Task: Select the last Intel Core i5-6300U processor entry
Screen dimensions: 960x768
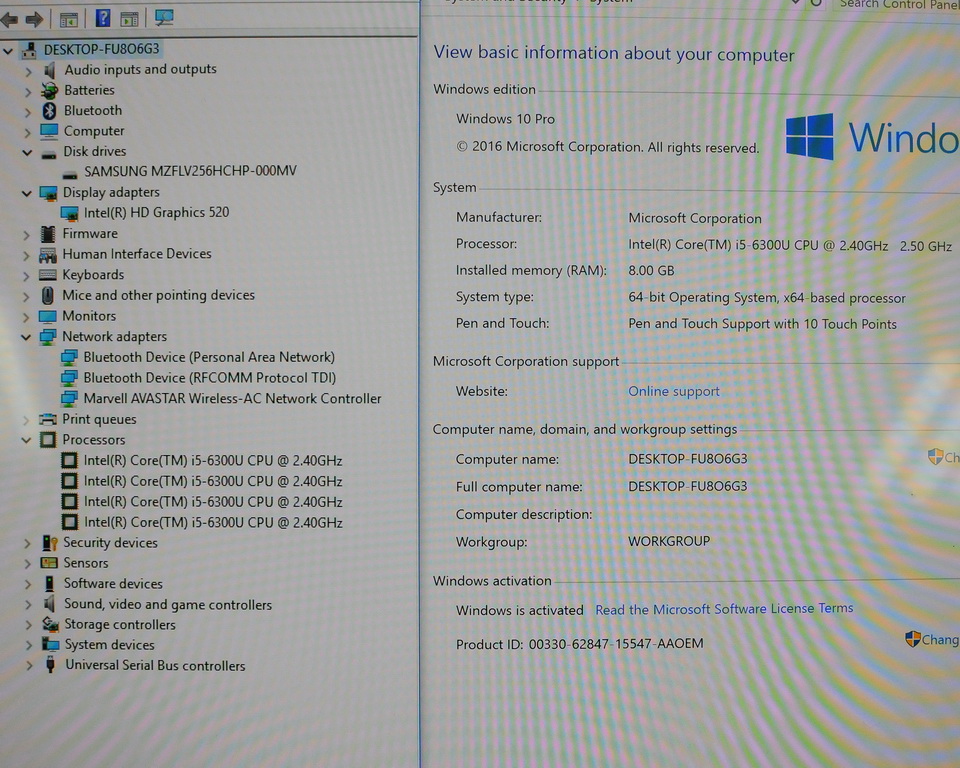Action: point(213,522)
